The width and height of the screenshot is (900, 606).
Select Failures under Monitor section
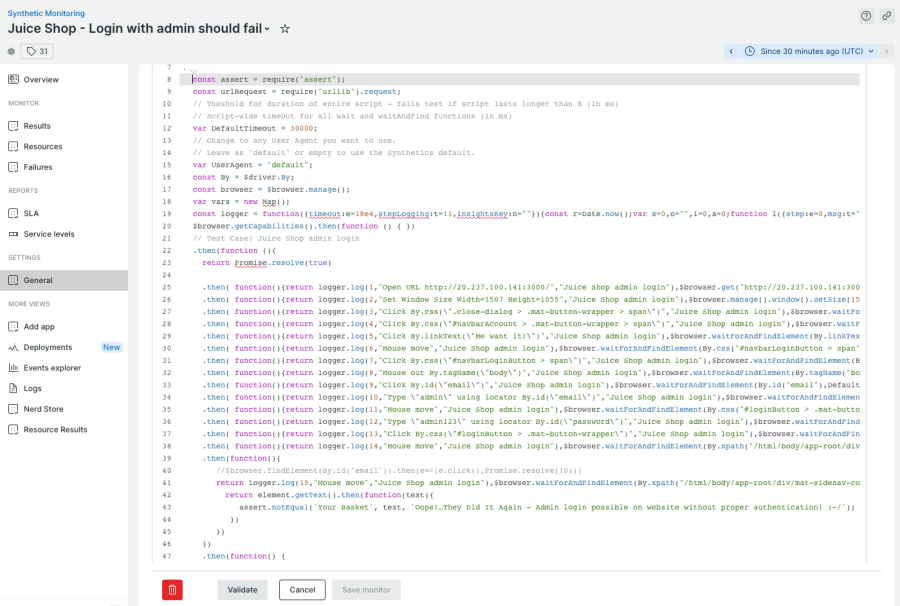pos(38,167)
